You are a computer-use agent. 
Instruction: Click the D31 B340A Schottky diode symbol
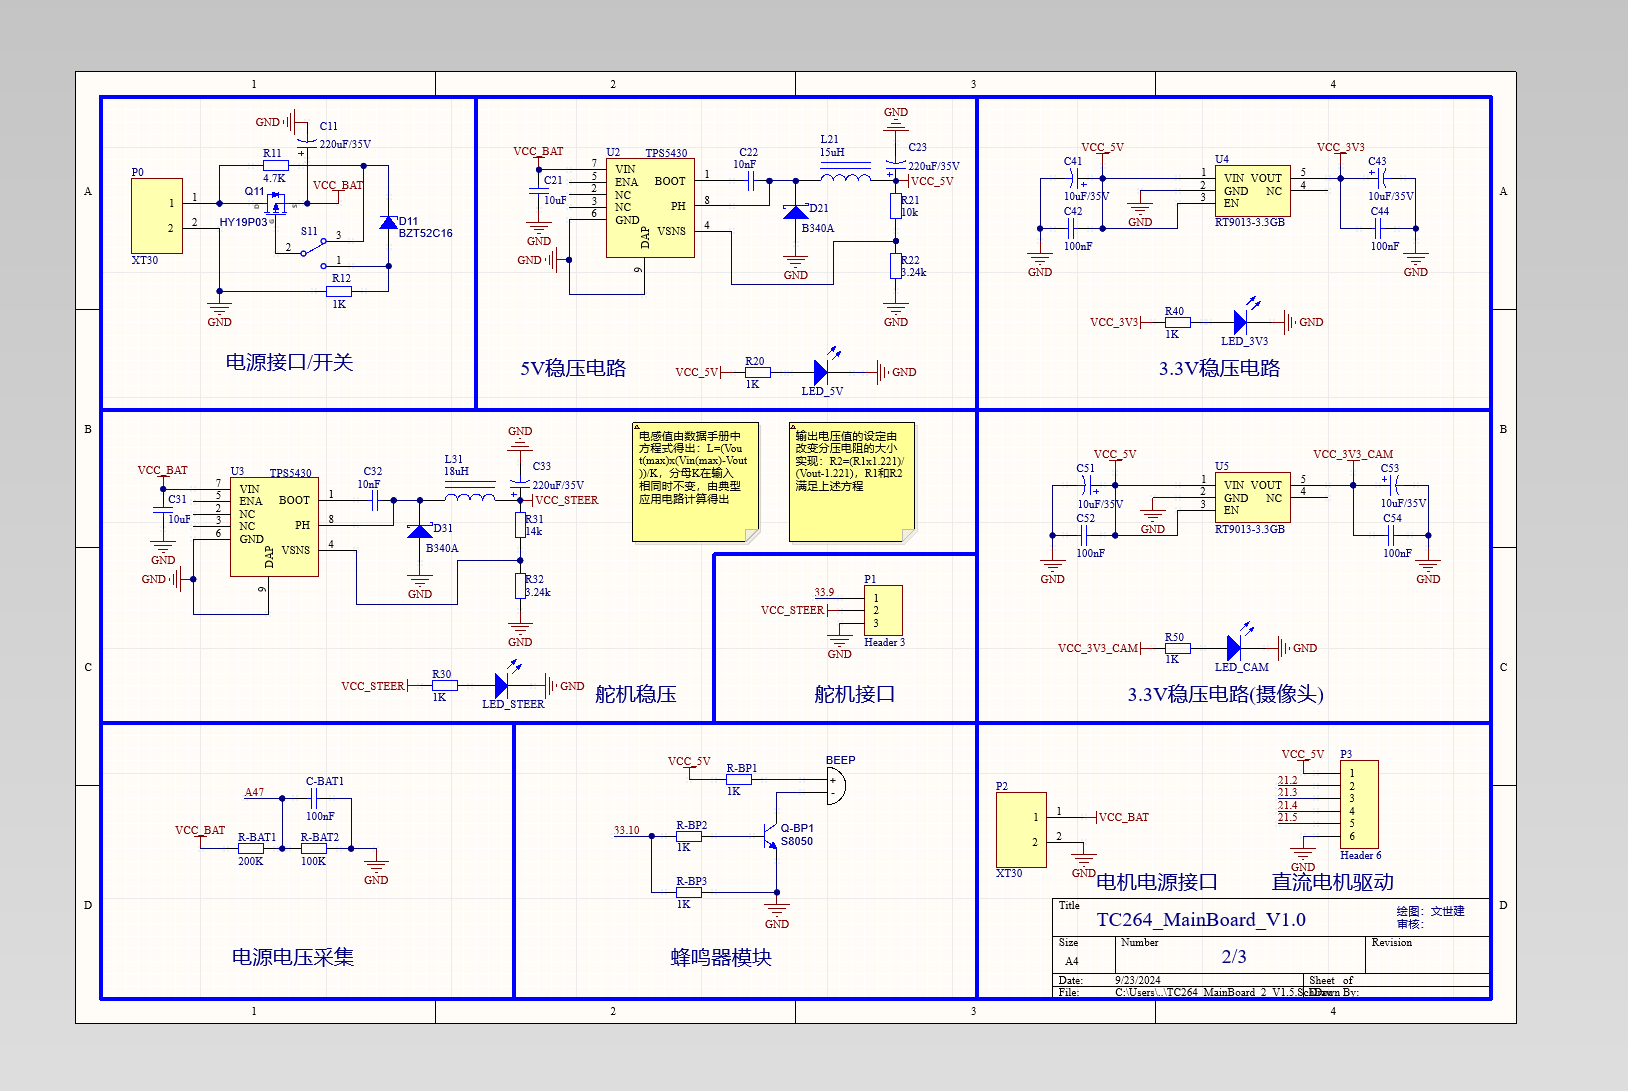point(420,530)
